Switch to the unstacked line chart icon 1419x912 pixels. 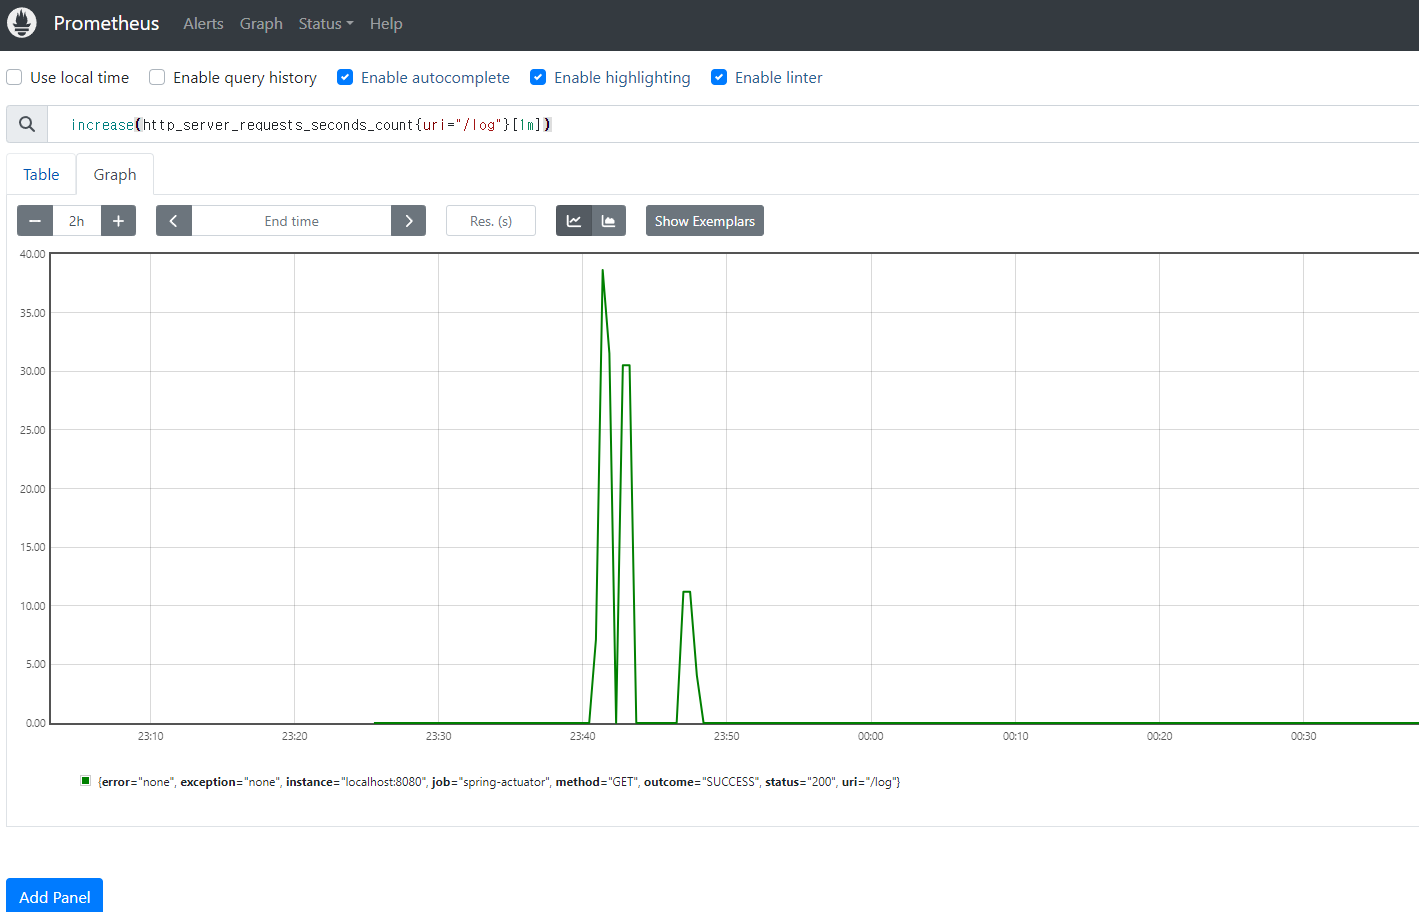click(x=574, y=221)
